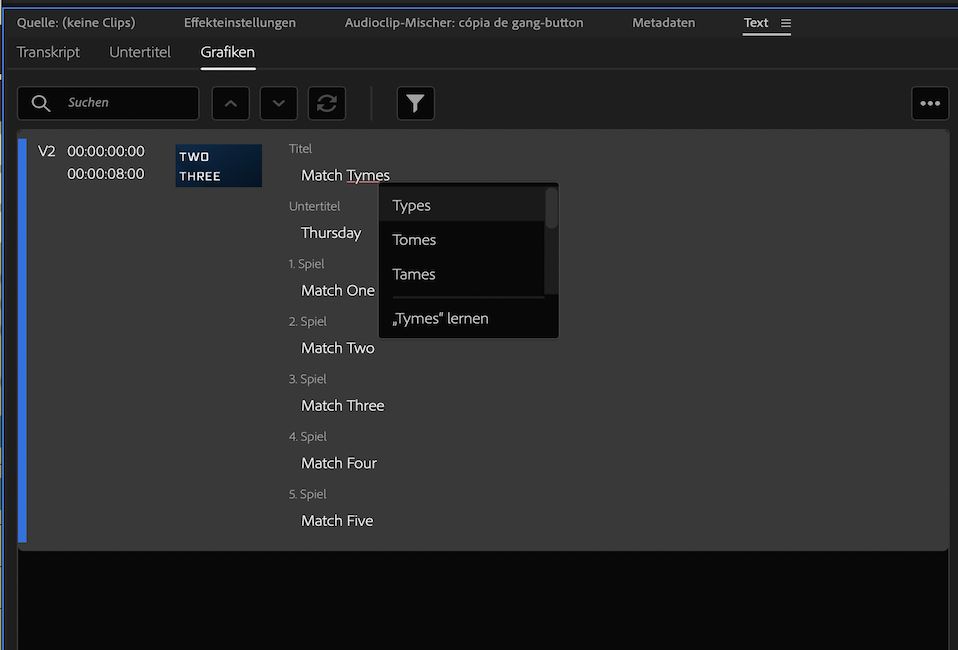958x650 pixels.
Task: Click the Match Two text field
Action: pos(338,348)
